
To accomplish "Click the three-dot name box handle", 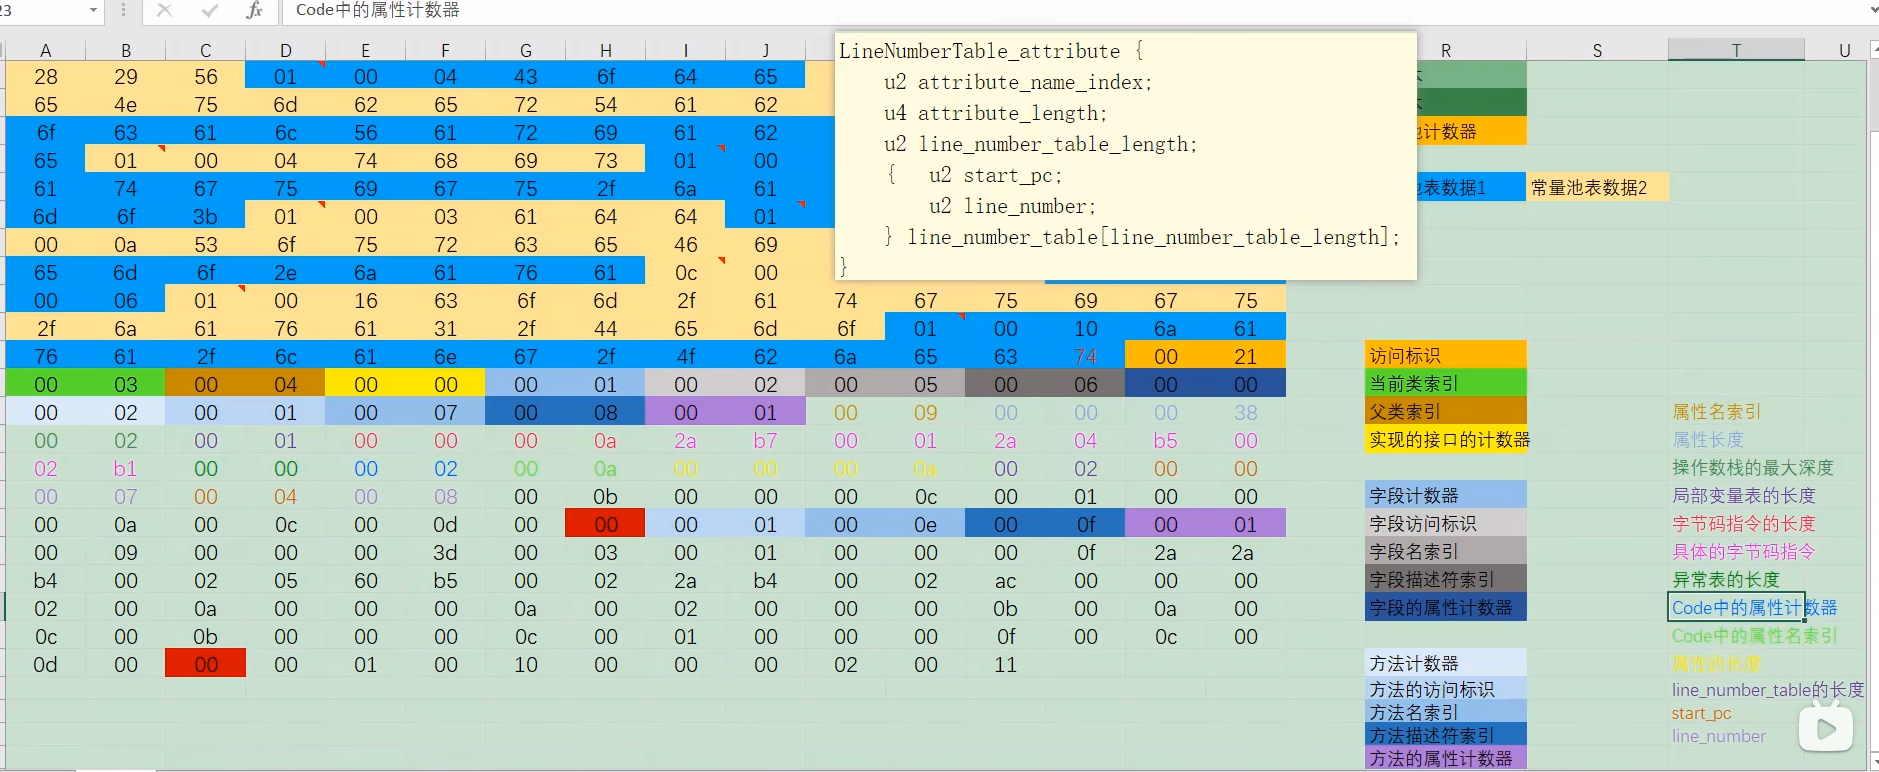I will pyautogui.click(x=123, y=10).
